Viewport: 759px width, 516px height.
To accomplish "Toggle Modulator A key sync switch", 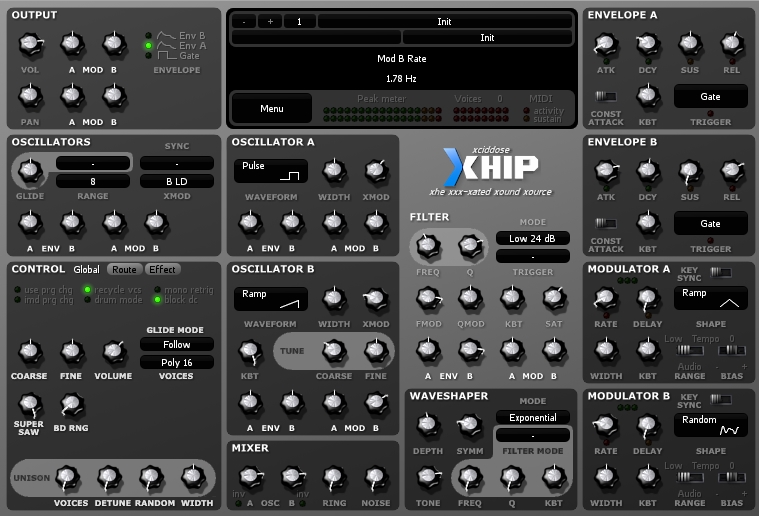I will point(721,273).
